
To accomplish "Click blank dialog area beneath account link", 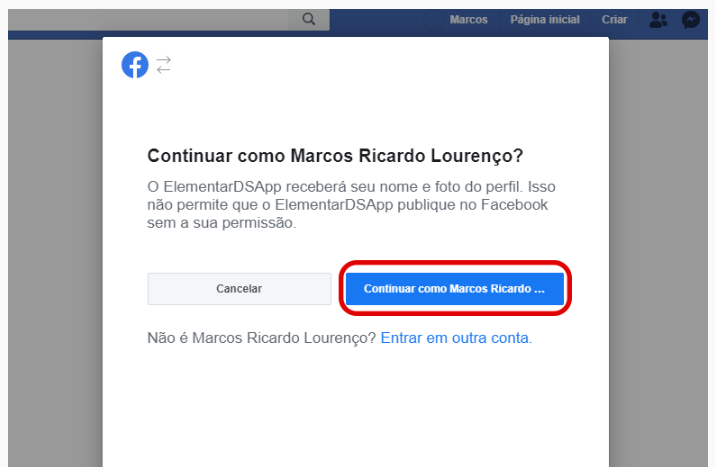I will tap(356, 406).
